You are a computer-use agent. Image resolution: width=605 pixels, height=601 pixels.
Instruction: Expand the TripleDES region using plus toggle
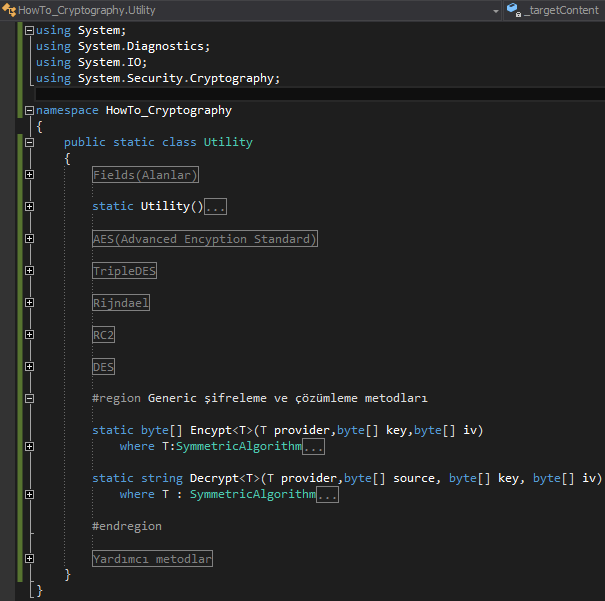29,270
